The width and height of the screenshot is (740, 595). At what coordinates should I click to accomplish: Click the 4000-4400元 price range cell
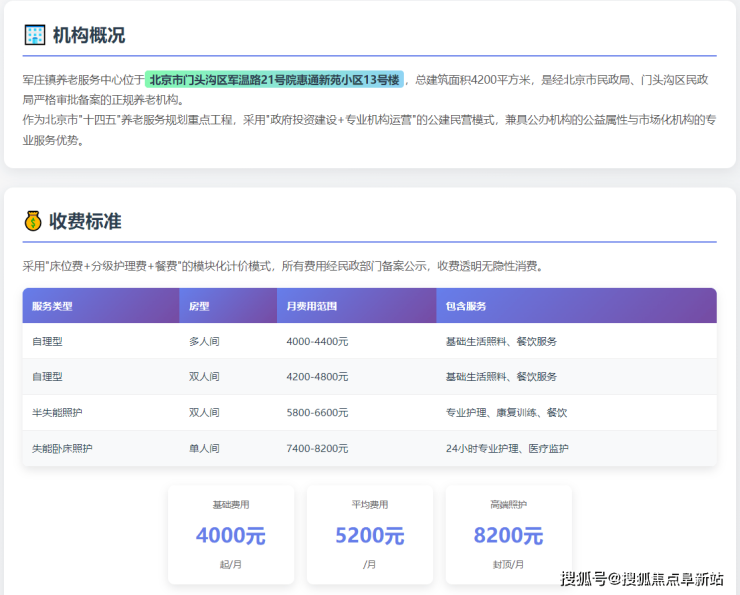317,341
